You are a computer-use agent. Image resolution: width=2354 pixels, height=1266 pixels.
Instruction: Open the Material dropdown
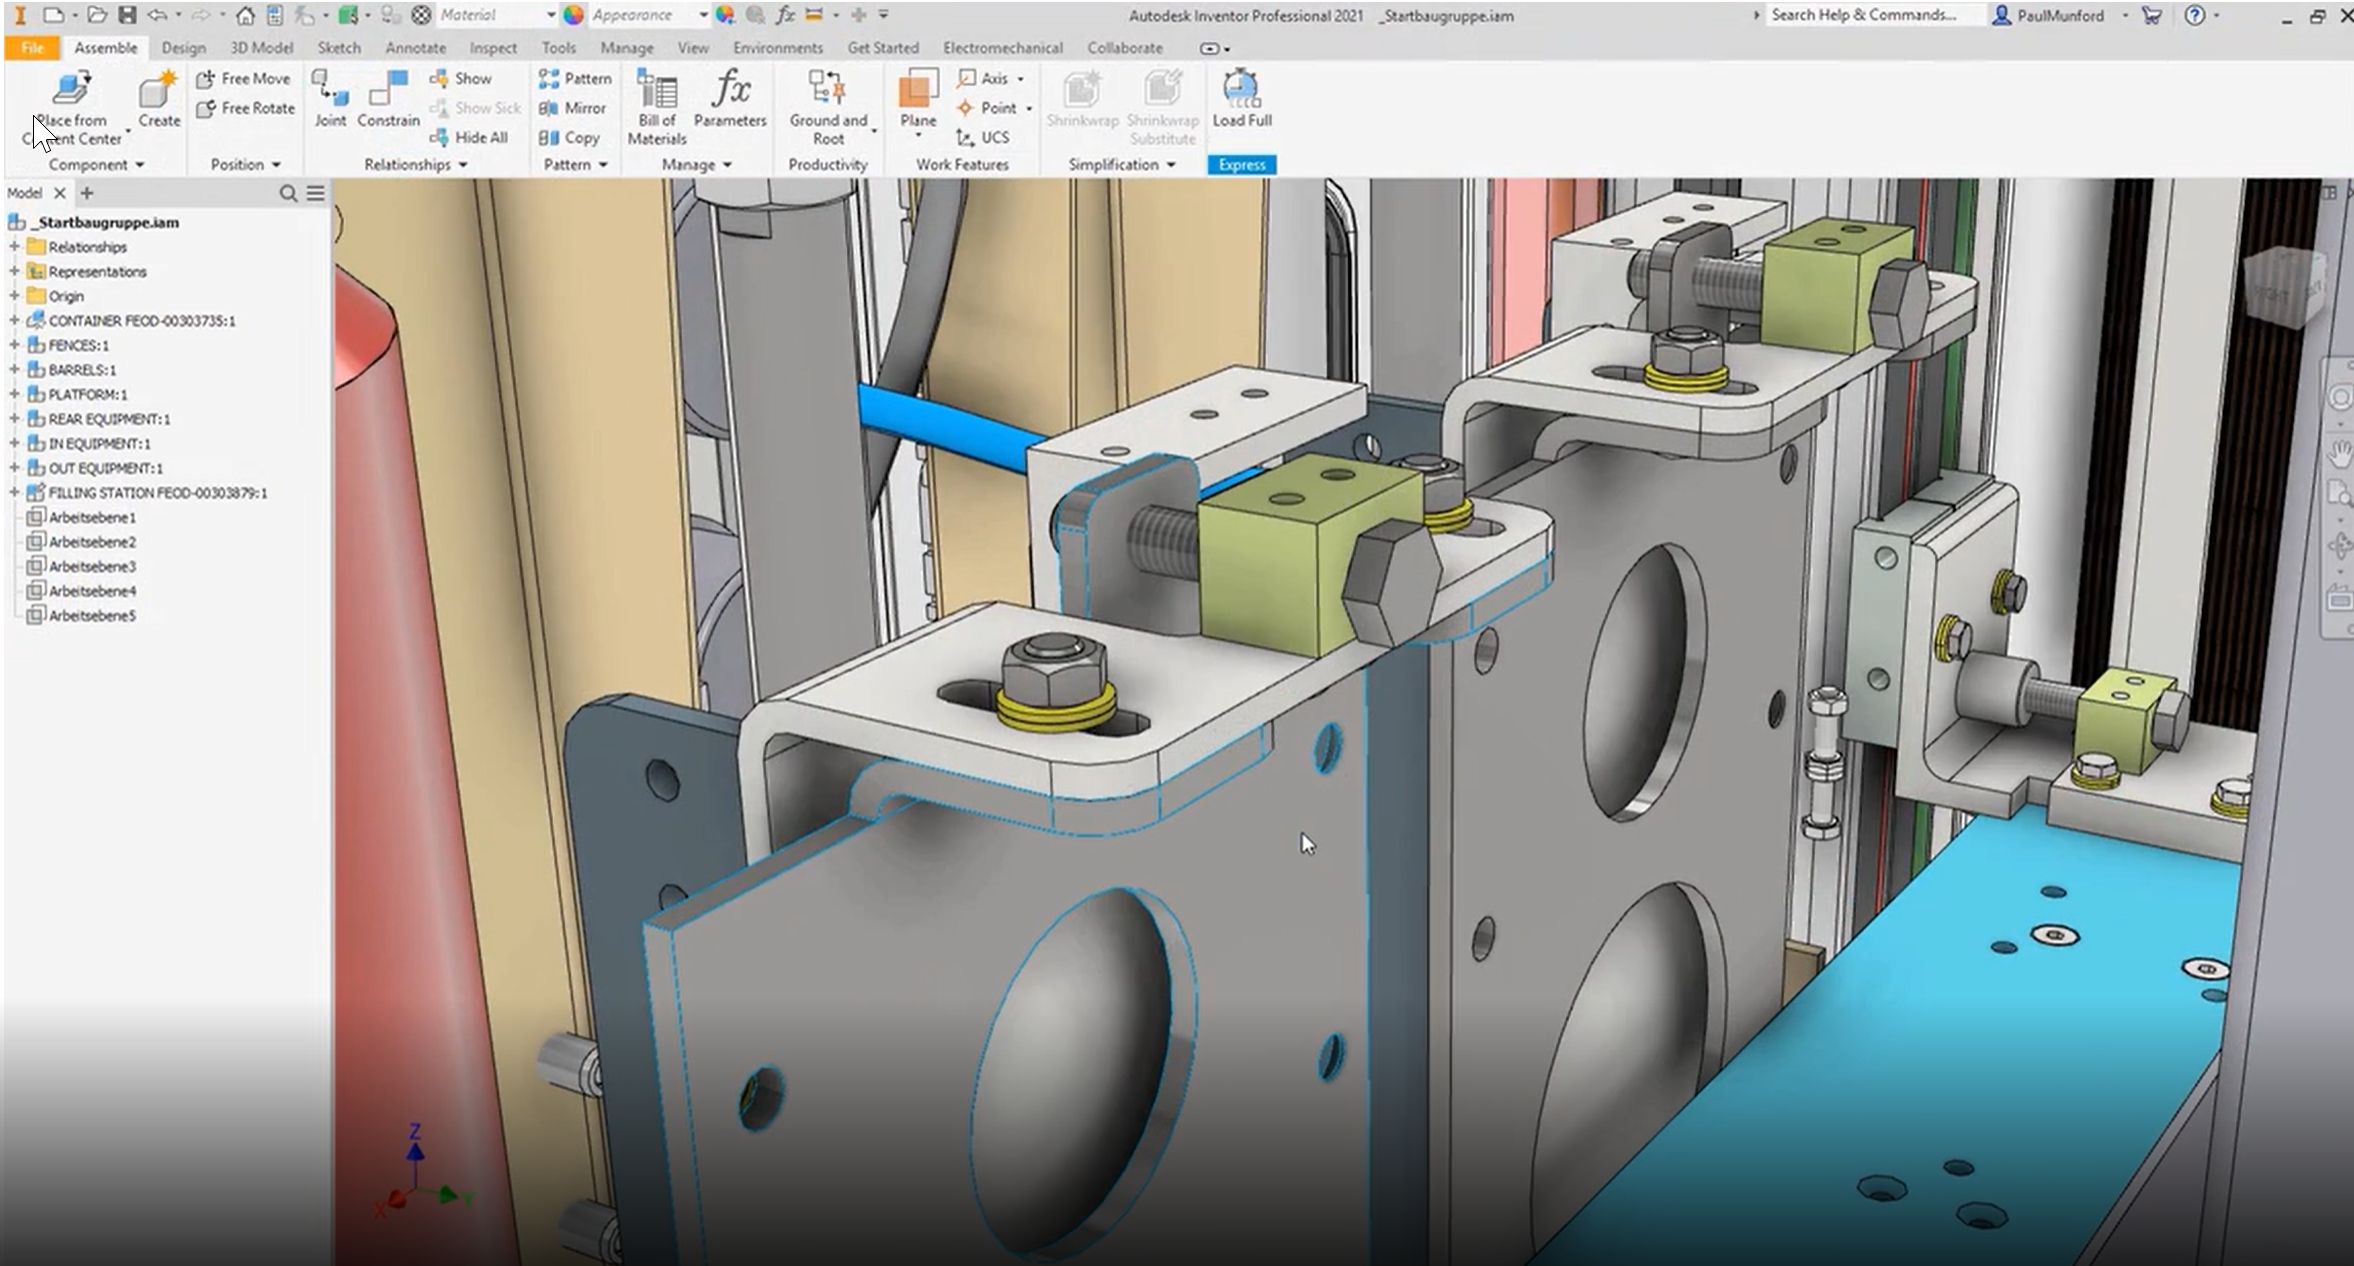(550, 15)
